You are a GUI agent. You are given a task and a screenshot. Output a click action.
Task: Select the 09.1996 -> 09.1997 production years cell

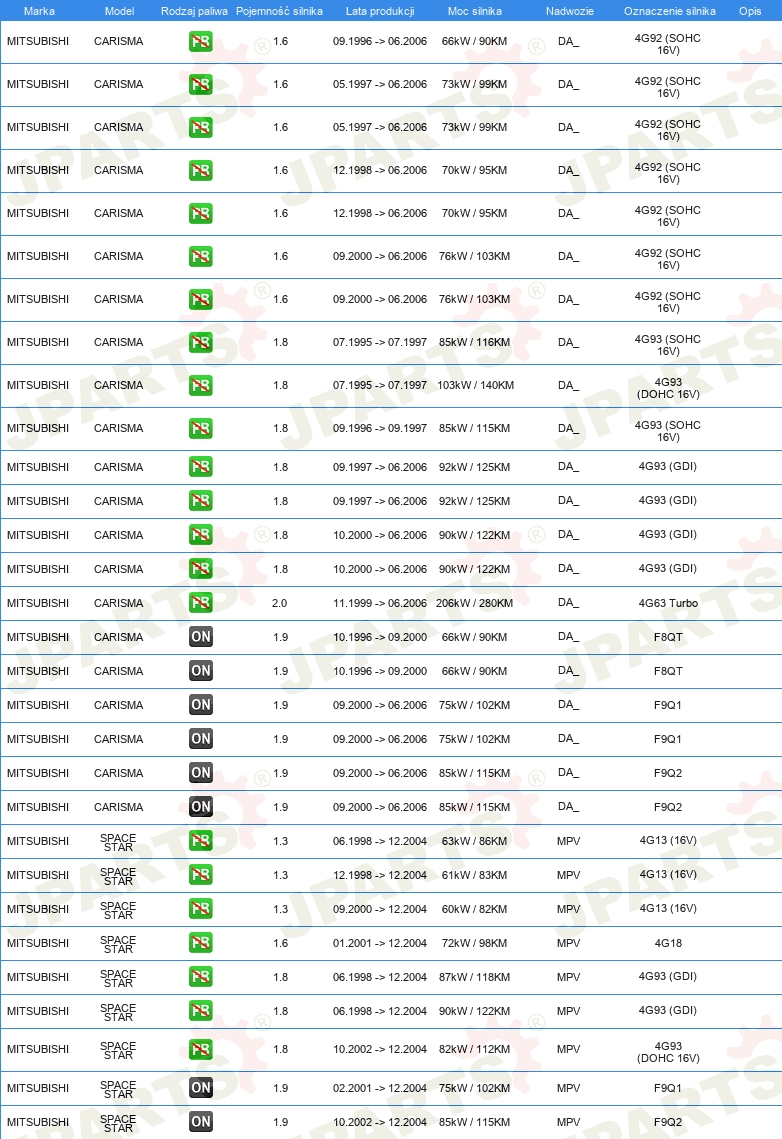click(x=380, y=428)
